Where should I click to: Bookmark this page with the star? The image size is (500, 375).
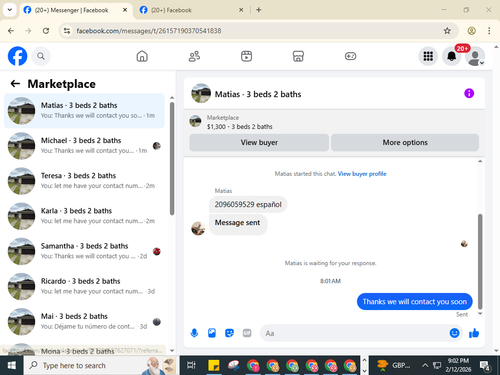[447, 31]
